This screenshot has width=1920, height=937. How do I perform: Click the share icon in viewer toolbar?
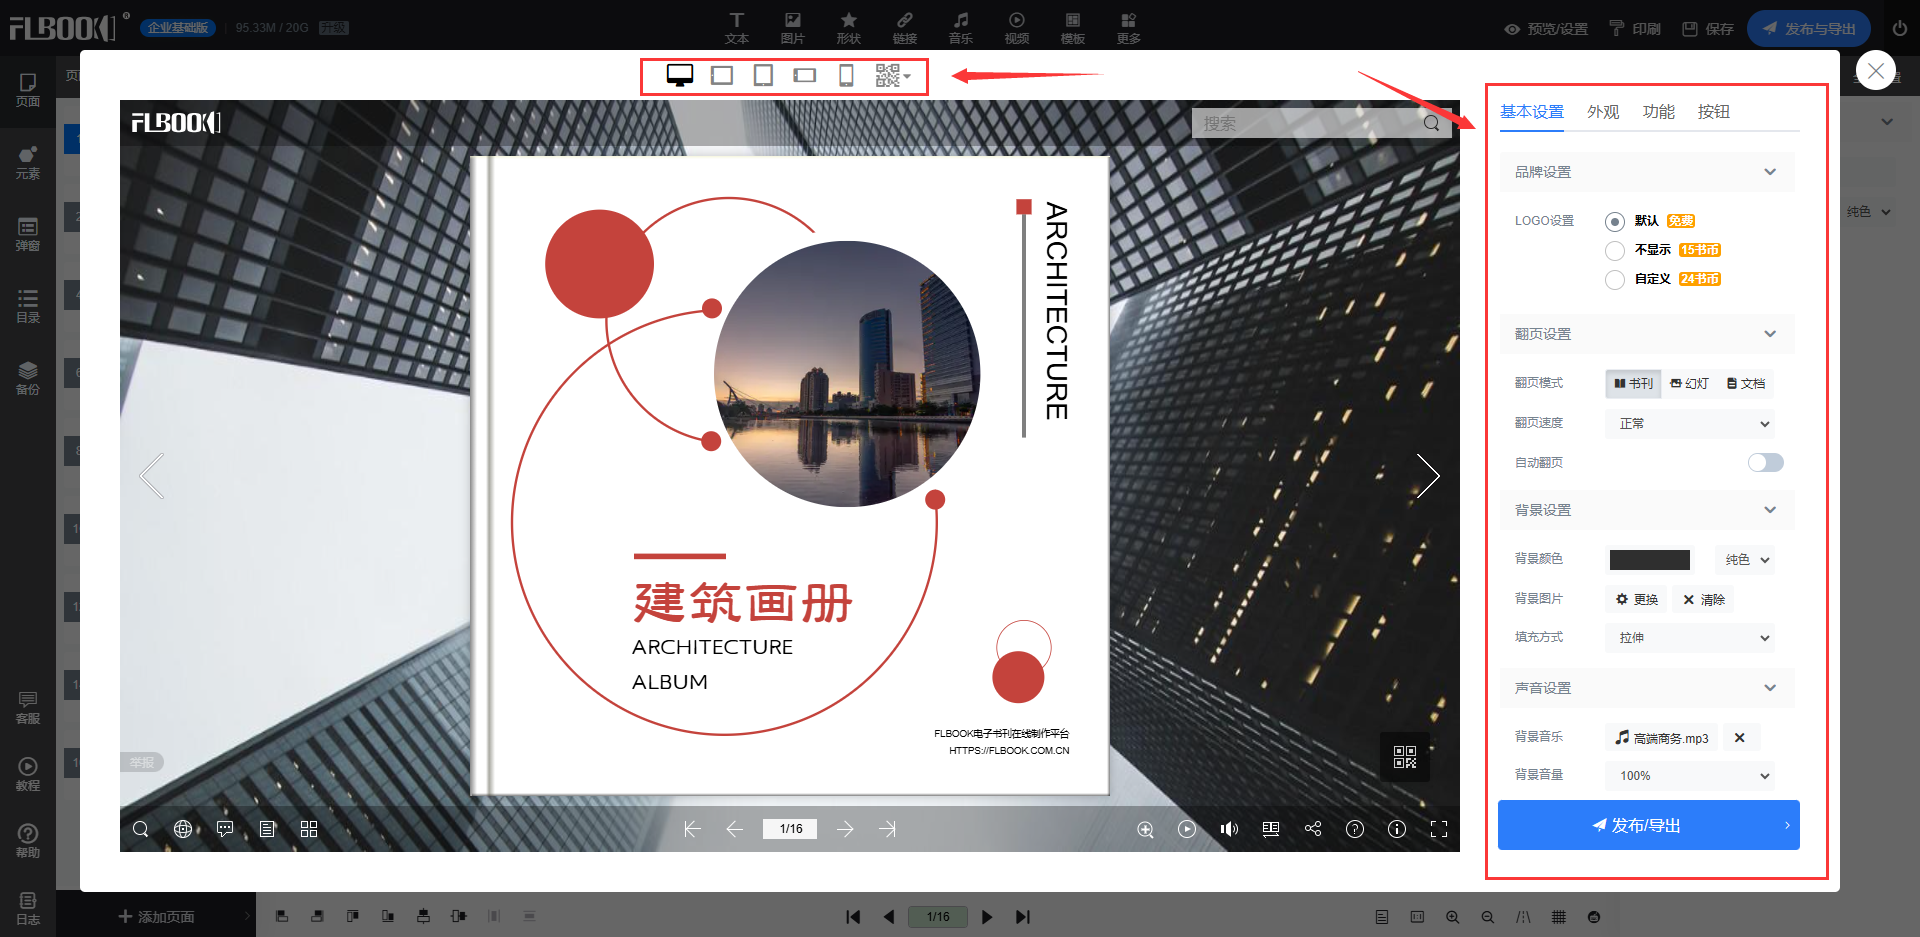(1313, 829)
